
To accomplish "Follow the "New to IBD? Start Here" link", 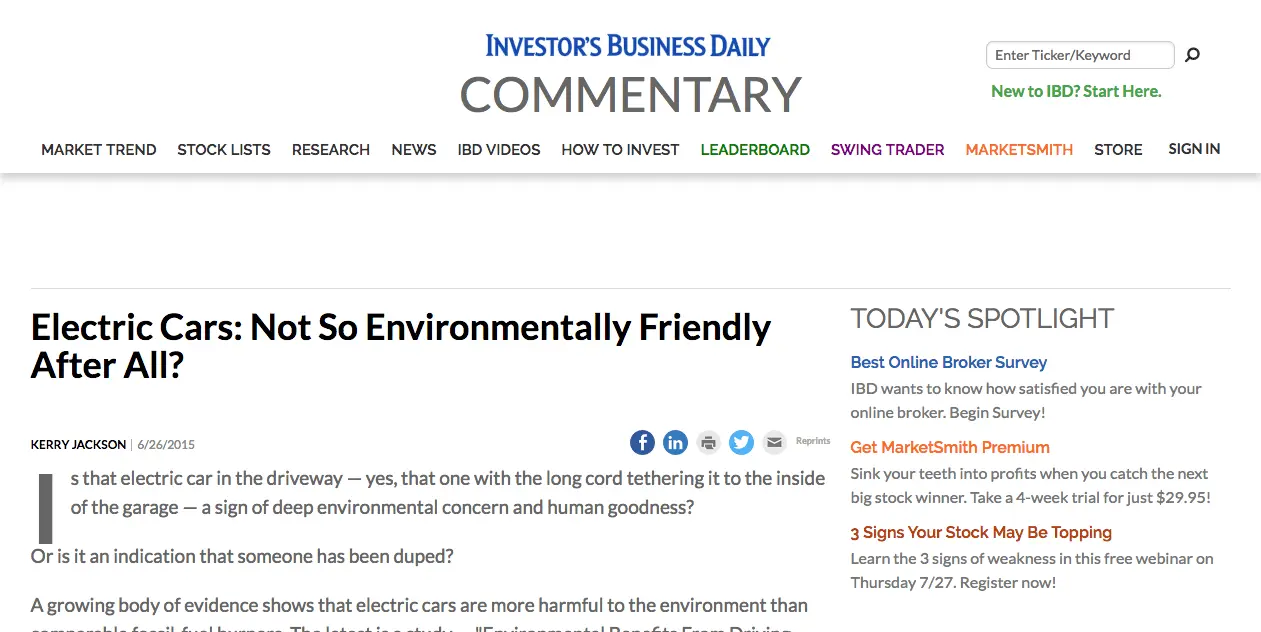I will pos(1076,91).
